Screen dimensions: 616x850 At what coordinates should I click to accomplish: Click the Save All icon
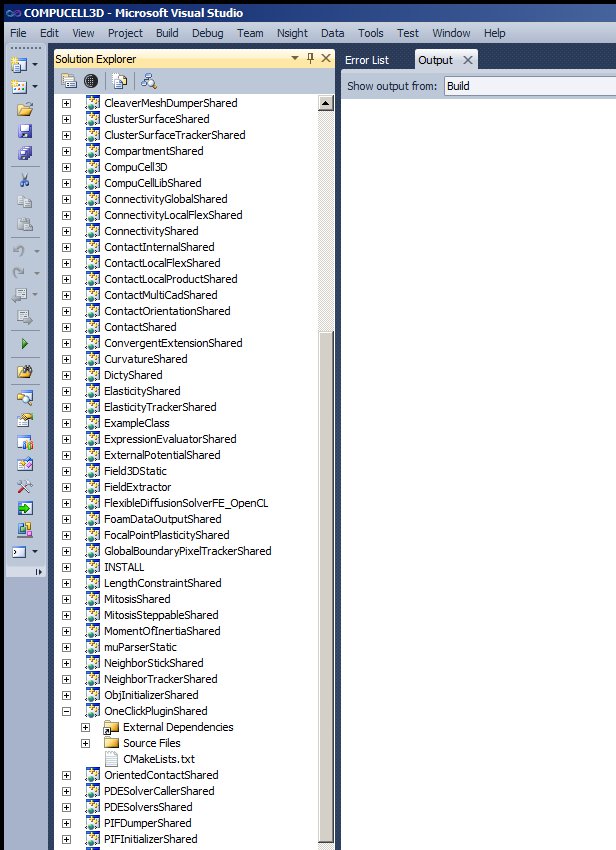pos(25,154)
